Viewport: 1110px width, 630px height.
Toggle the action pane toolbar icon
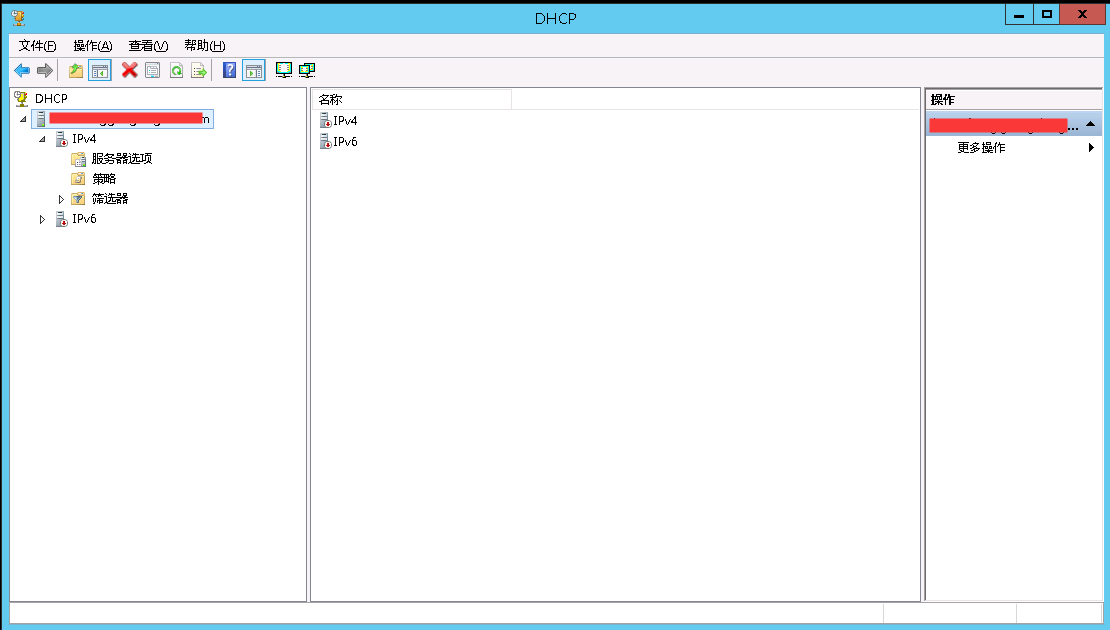point(253,70)
